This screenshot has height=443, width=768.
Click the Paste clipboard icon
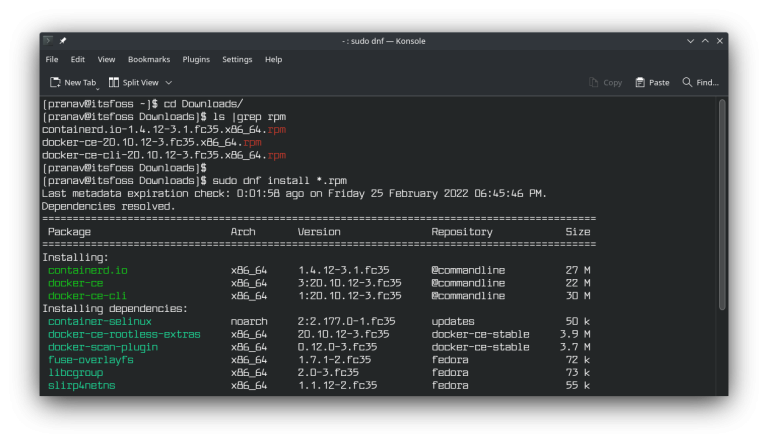point(639,82)
